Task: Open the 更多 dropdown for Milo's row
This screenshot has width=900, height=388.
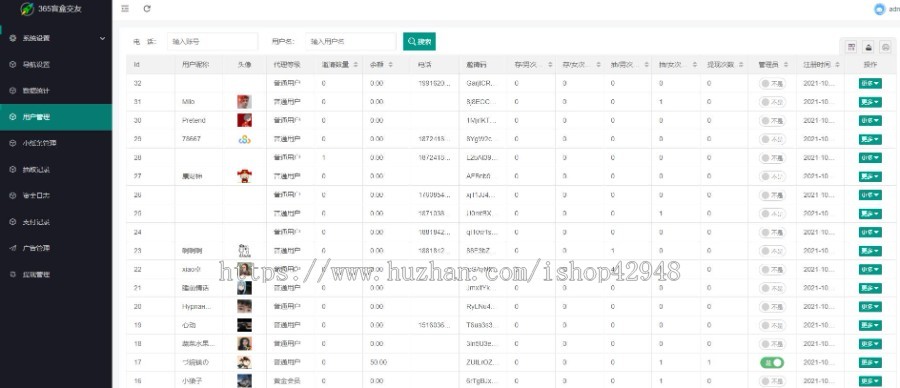Action: click(870, 102)
